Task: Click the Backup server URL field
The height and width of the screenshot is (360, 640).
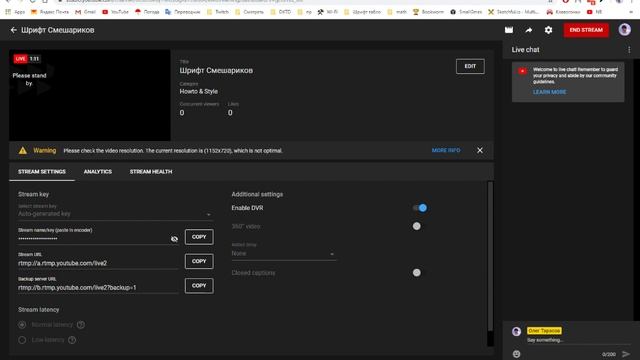Action: (x=98, y=288)
